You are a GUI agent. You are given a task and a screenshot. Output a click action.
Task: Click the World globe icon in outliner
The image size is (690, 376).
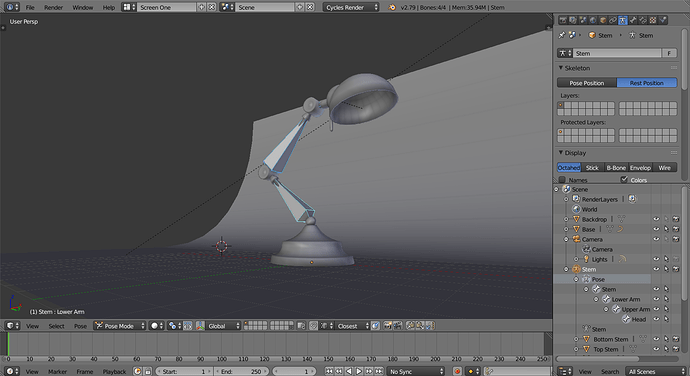pos(576,209)
